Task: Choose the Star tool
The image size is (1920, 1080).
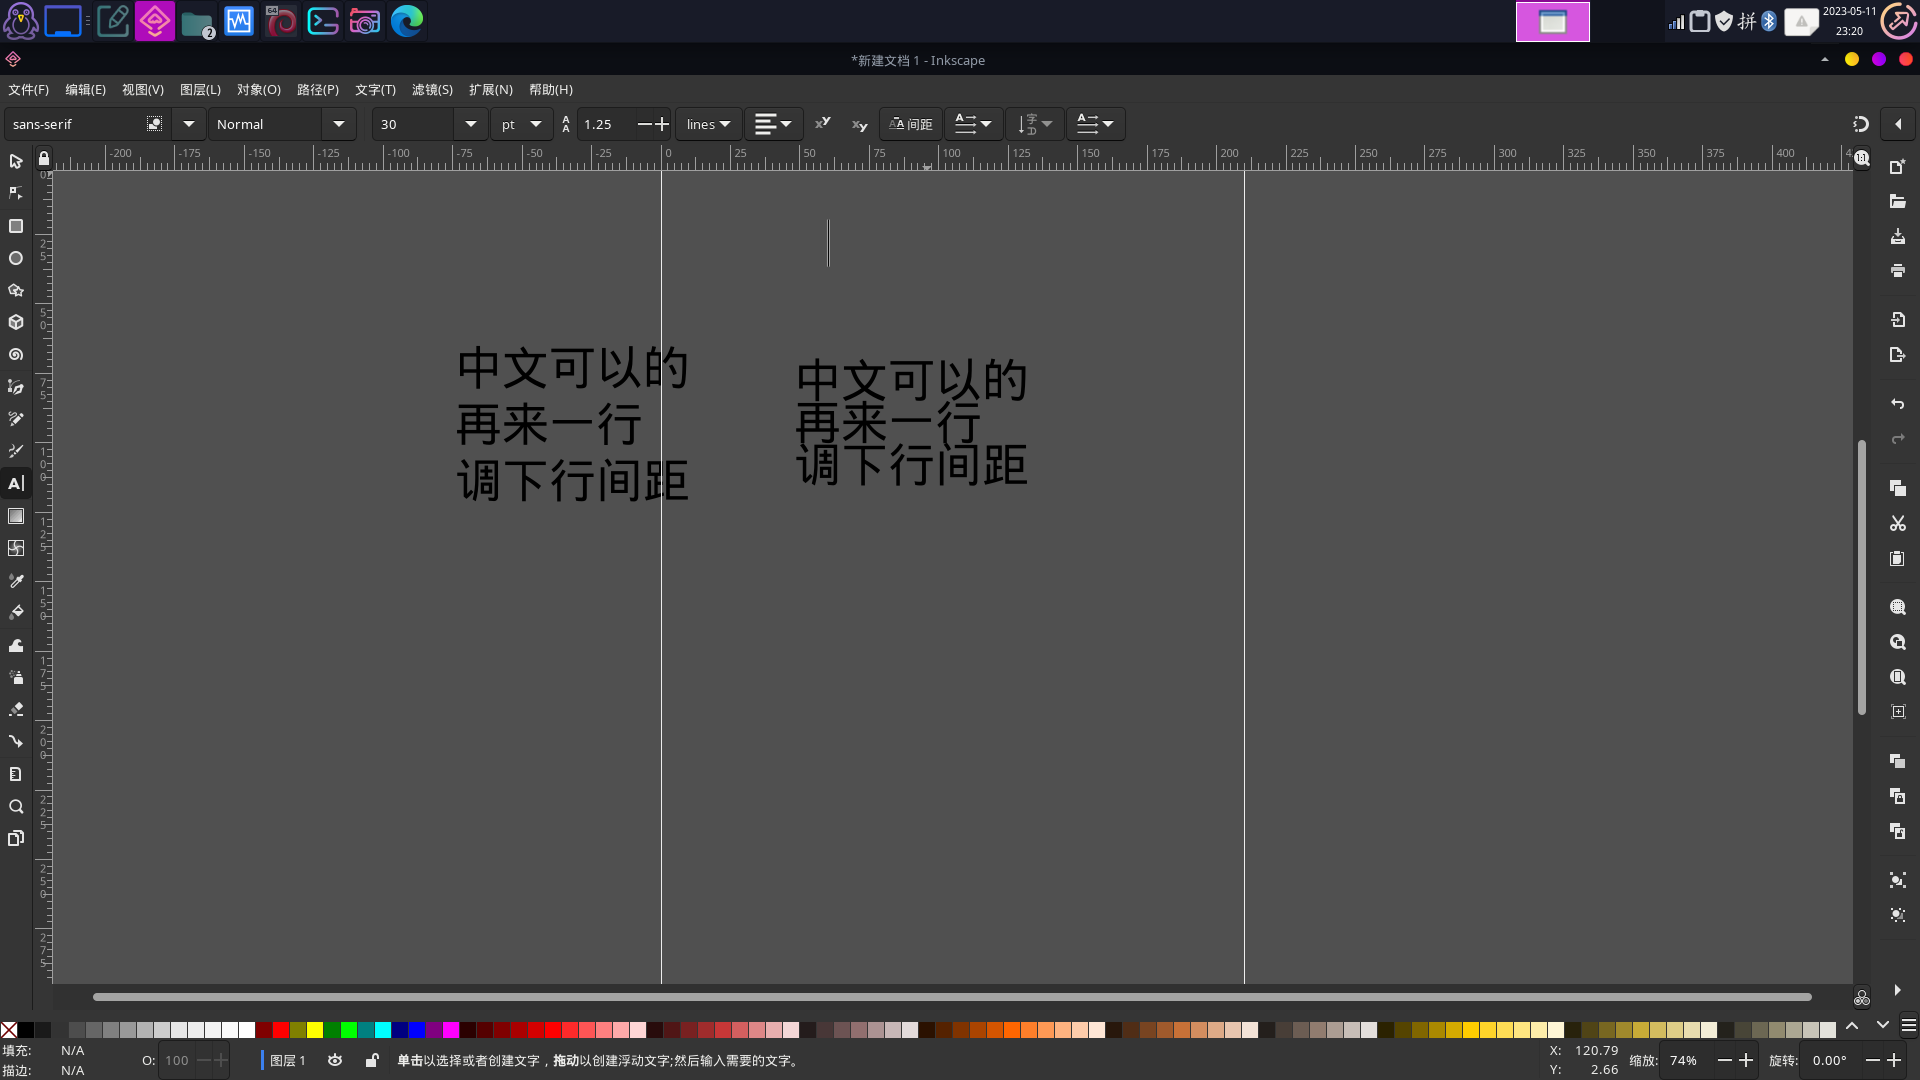Action: (16, 290)
